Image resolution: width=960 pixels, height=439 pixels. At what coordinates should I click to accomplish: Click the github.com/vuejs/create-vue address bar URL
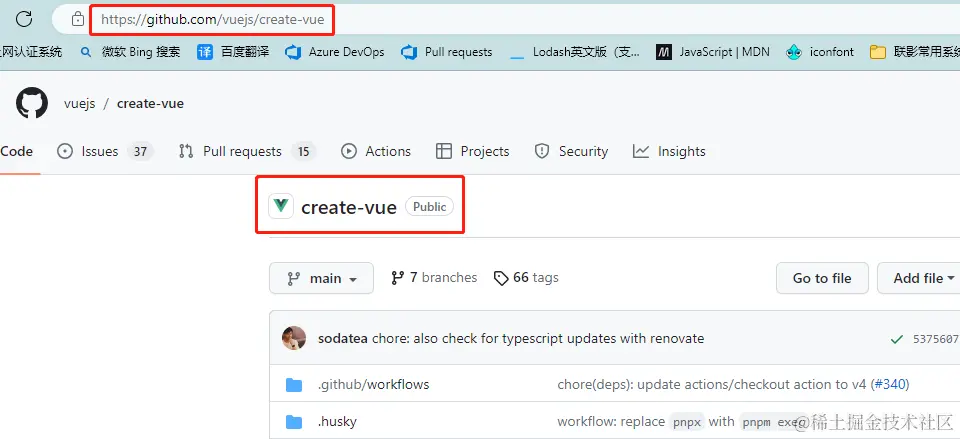click(212, 20)
